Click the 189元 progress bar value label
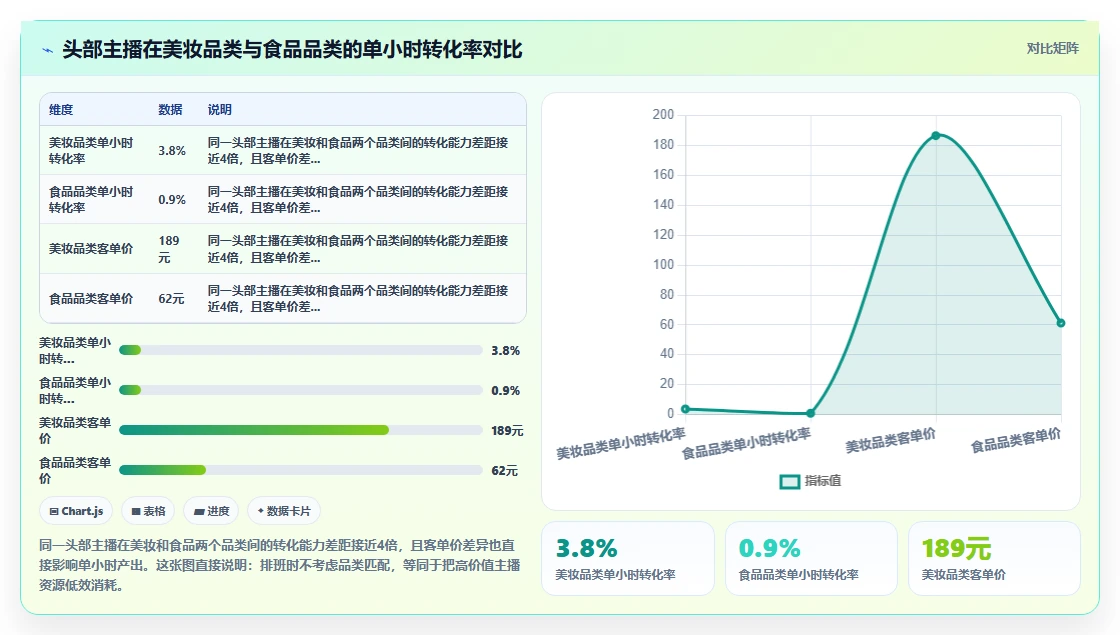The width and height of the screenshot is (1120, 635). (x=507, y=431)
